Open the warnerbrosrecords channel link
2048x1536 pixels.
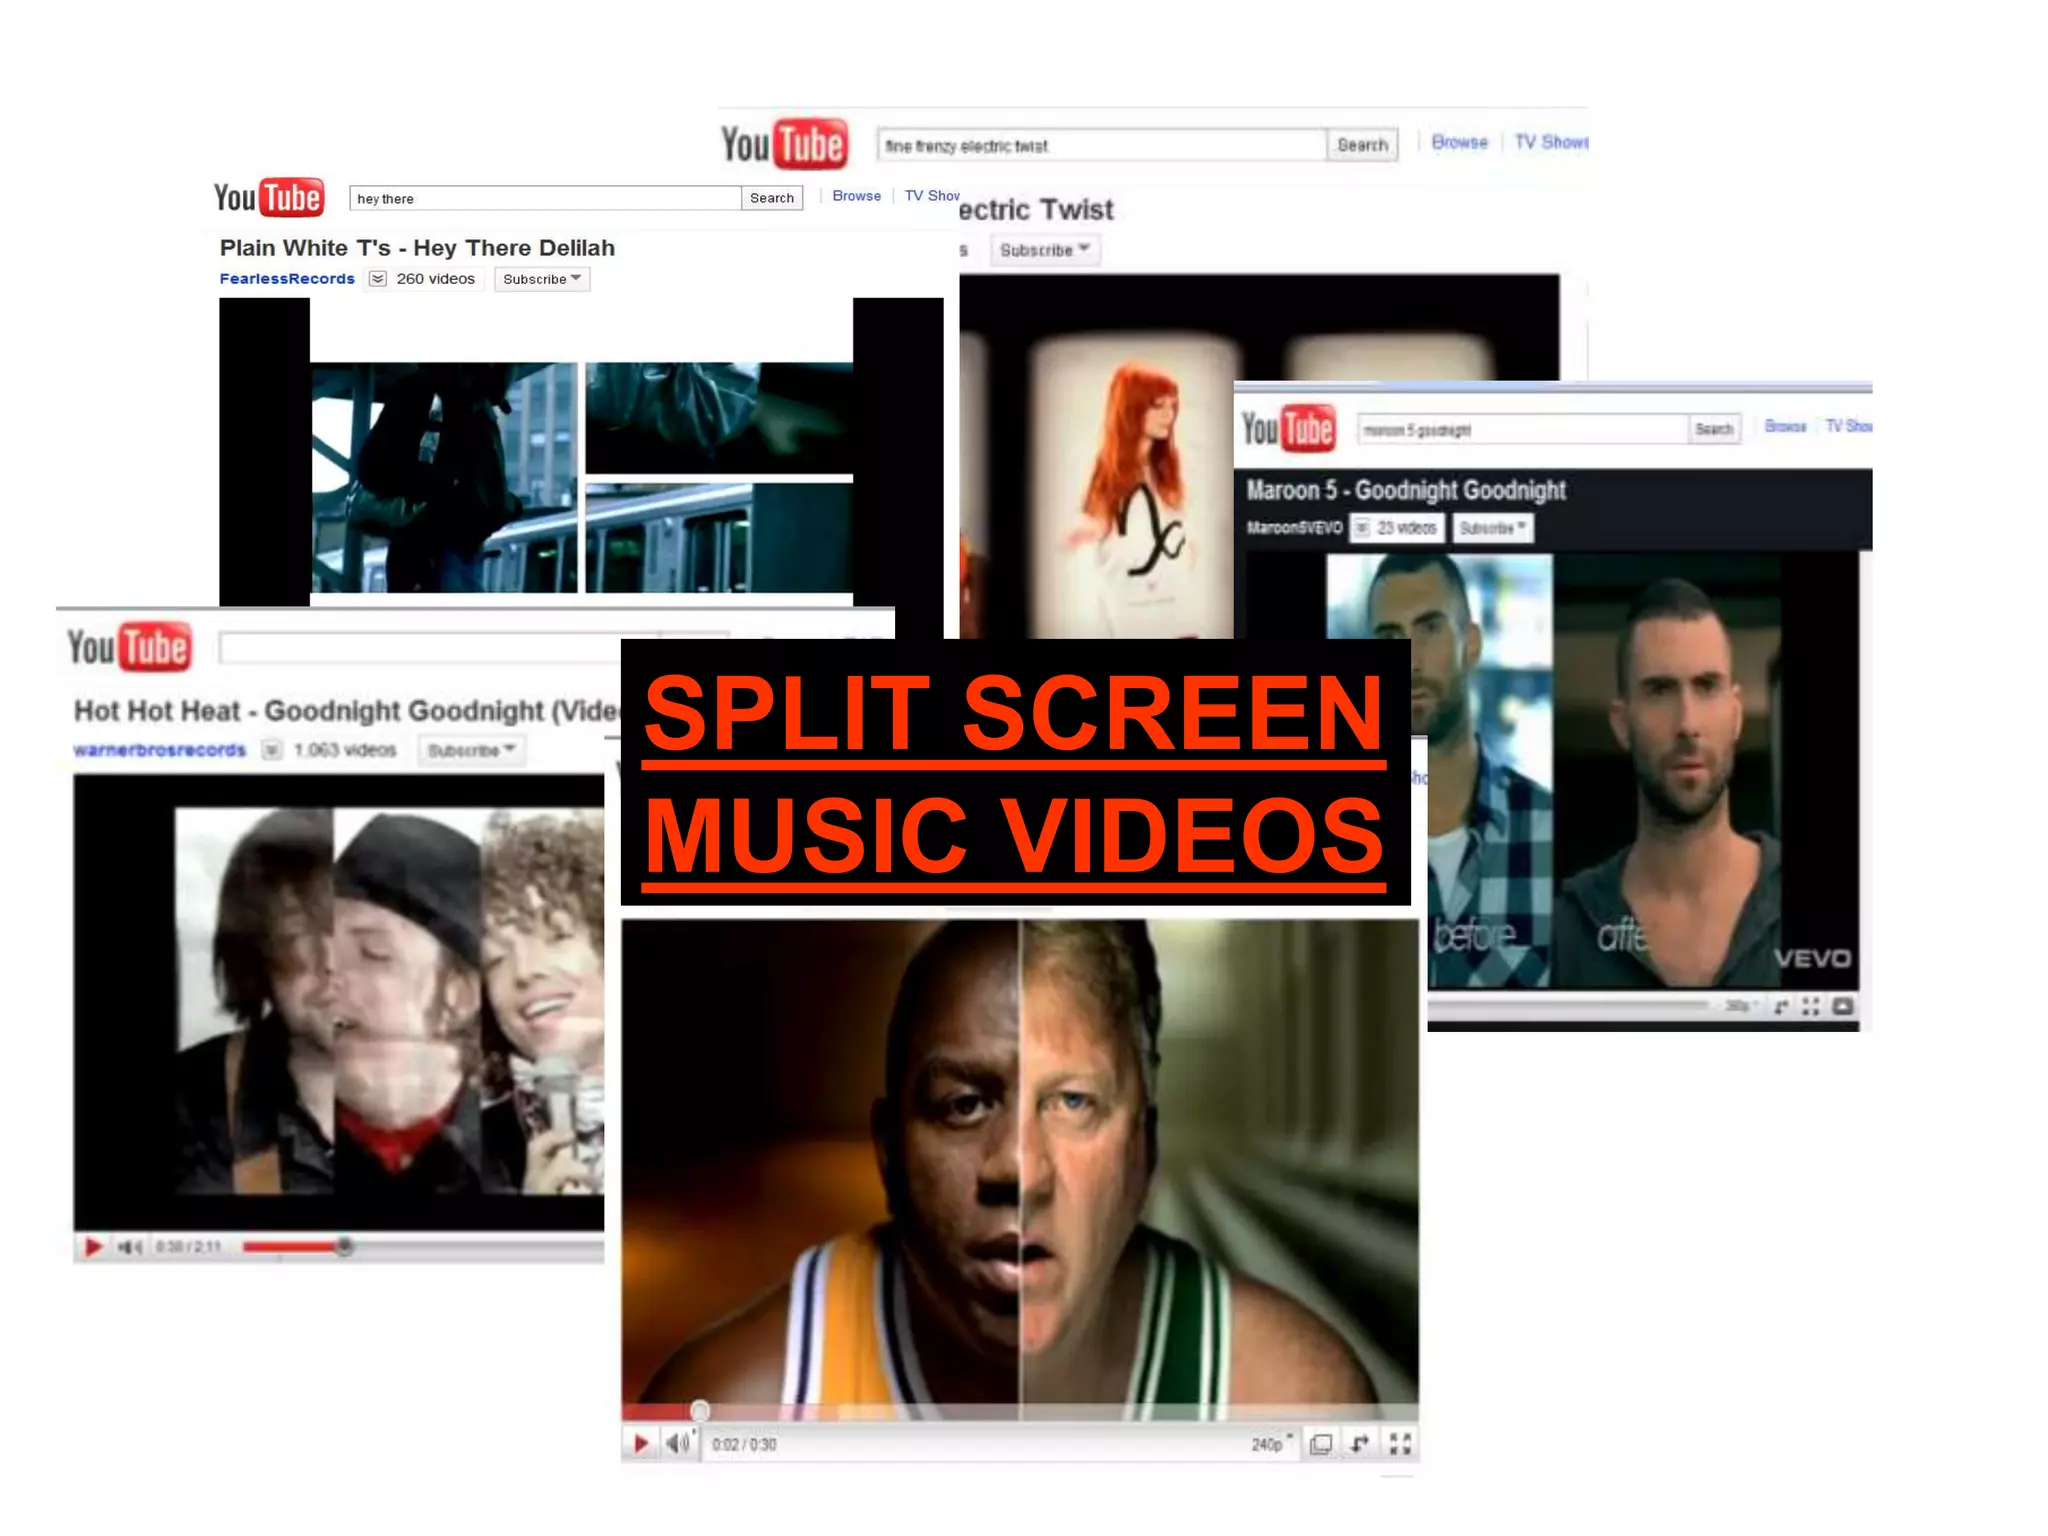(x=160, y=750)
